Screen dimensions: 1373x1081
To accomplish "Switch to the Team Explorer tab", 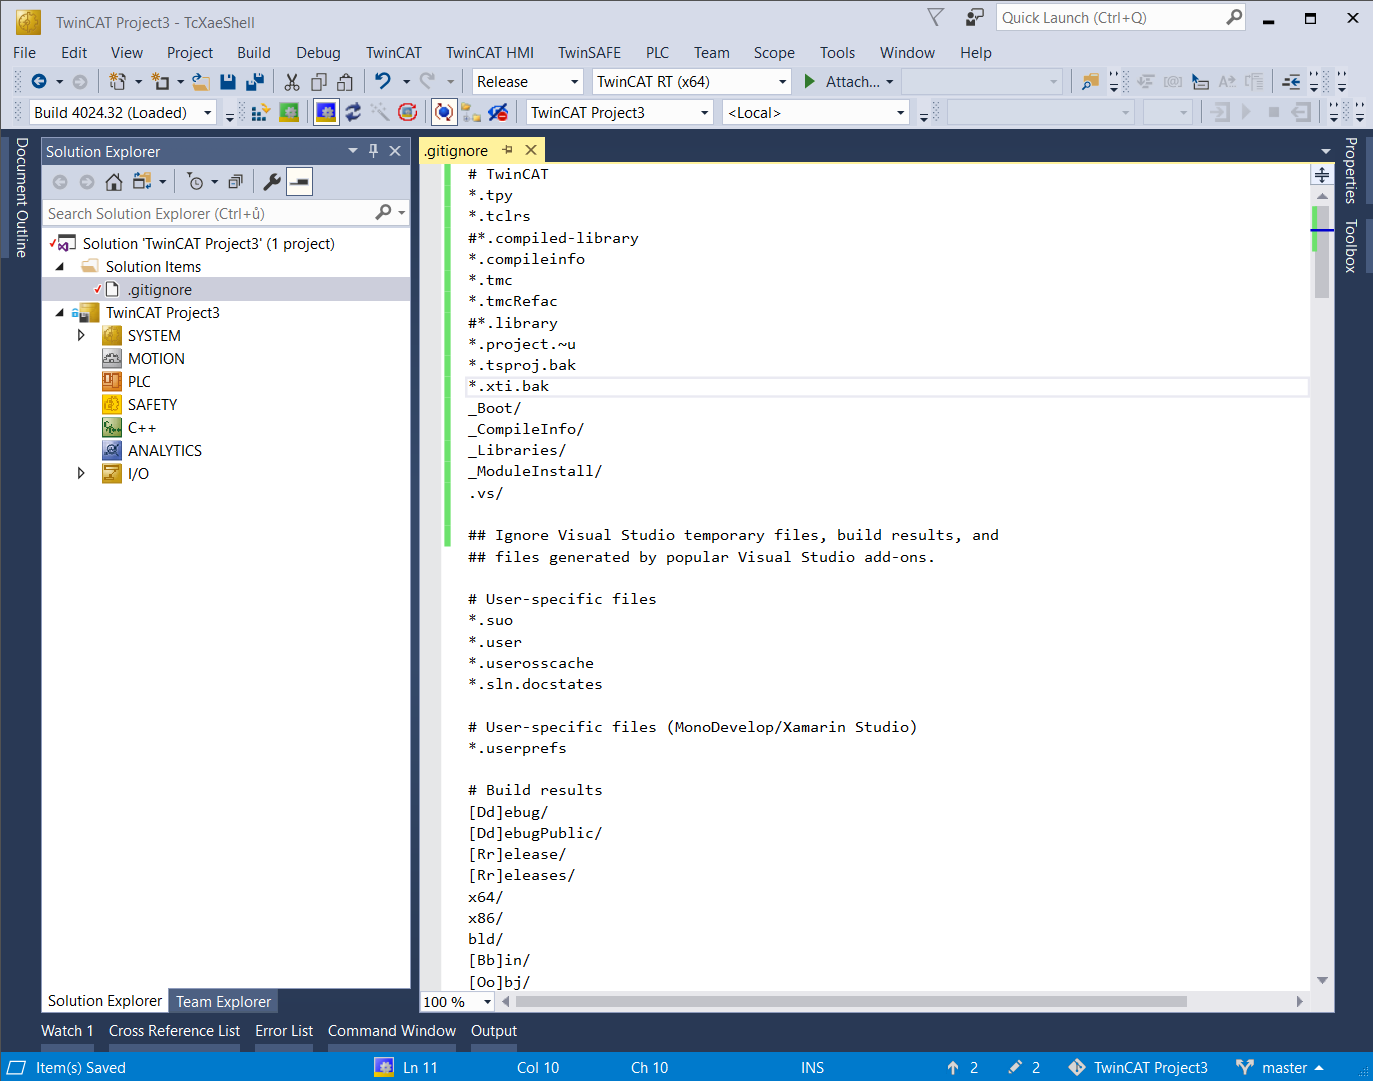I will (x=223, y=1002).
